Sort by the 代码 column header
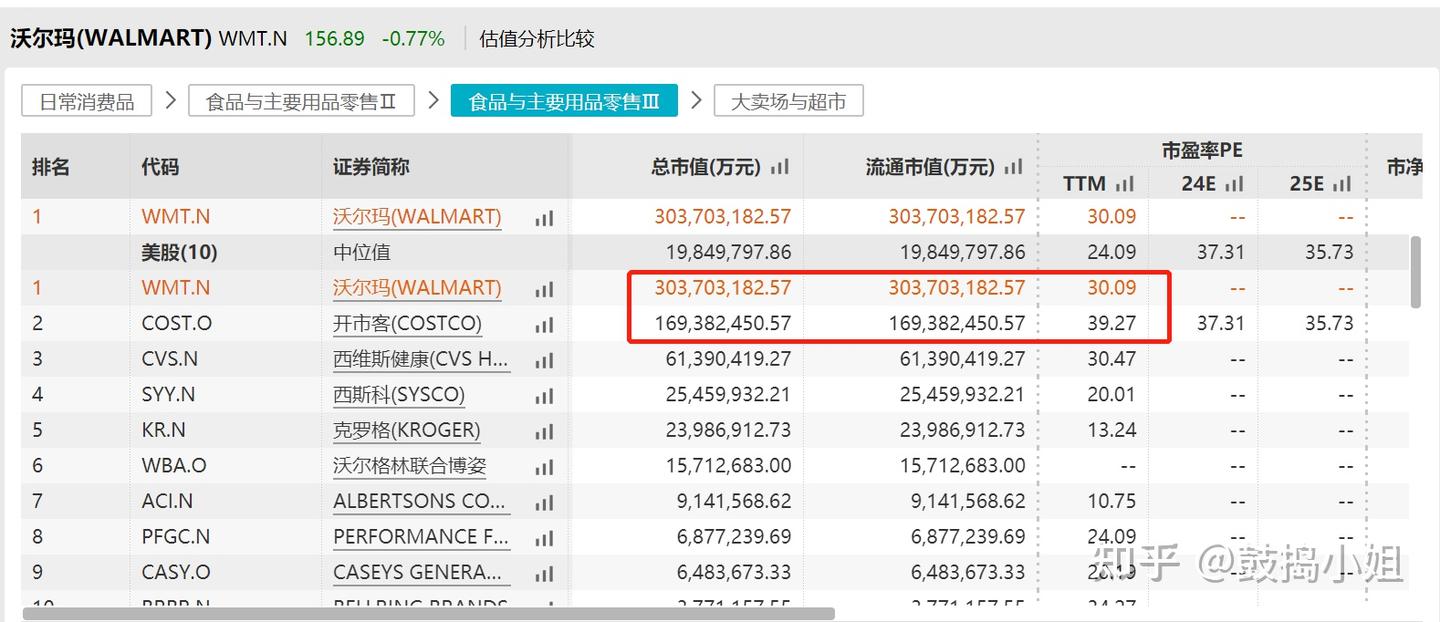The image size is (1440, 622). click(160, 167)
